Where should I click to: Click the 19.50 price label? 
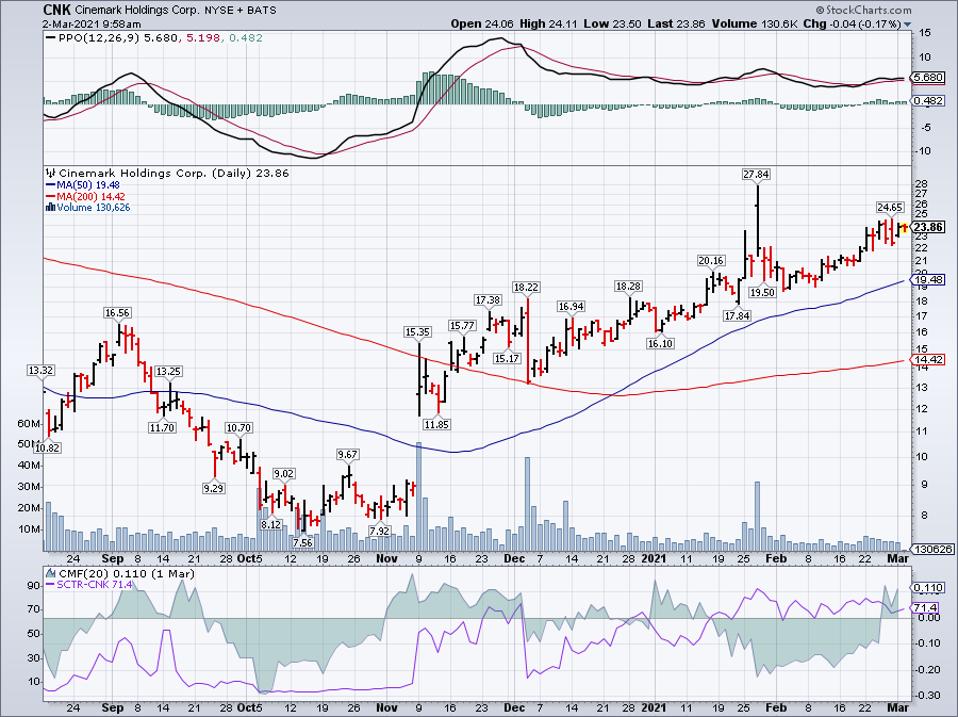pos(762,293)
